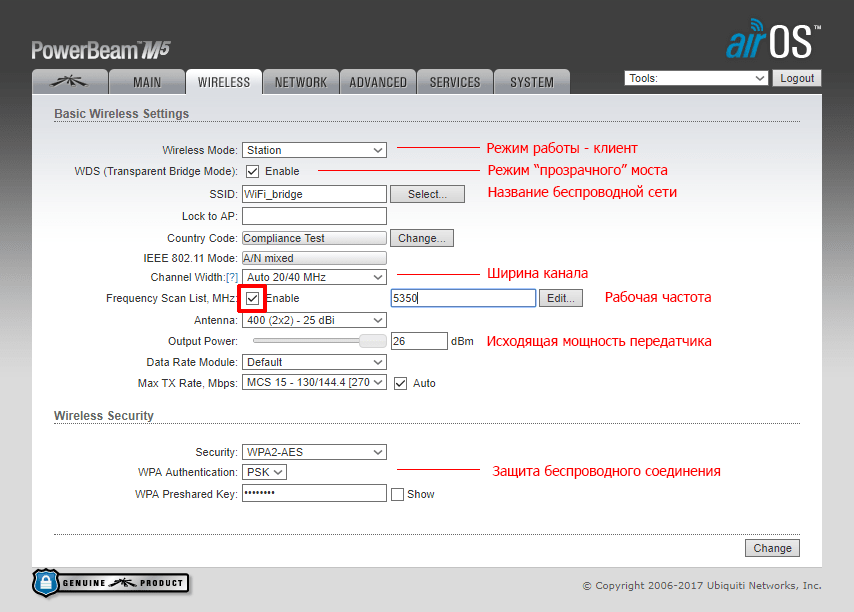The width and height of the screenshot is (854, 612).
Task: Click the Lock to AP field
Action: (314, 216)
